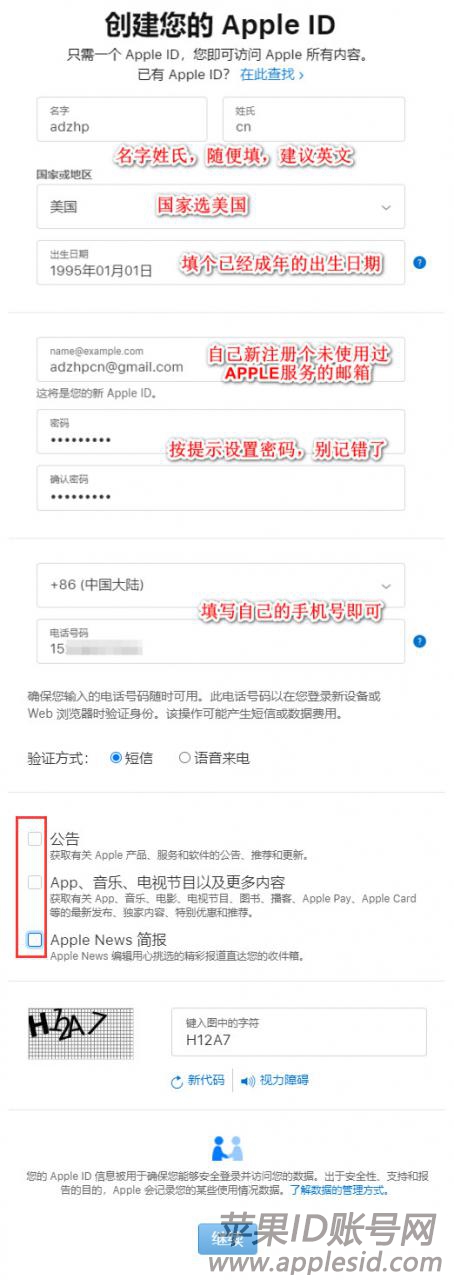This screenshot has height=1280, width=454.
Task: Click the help icon beside birth date
Action: (x=419, y=262)
